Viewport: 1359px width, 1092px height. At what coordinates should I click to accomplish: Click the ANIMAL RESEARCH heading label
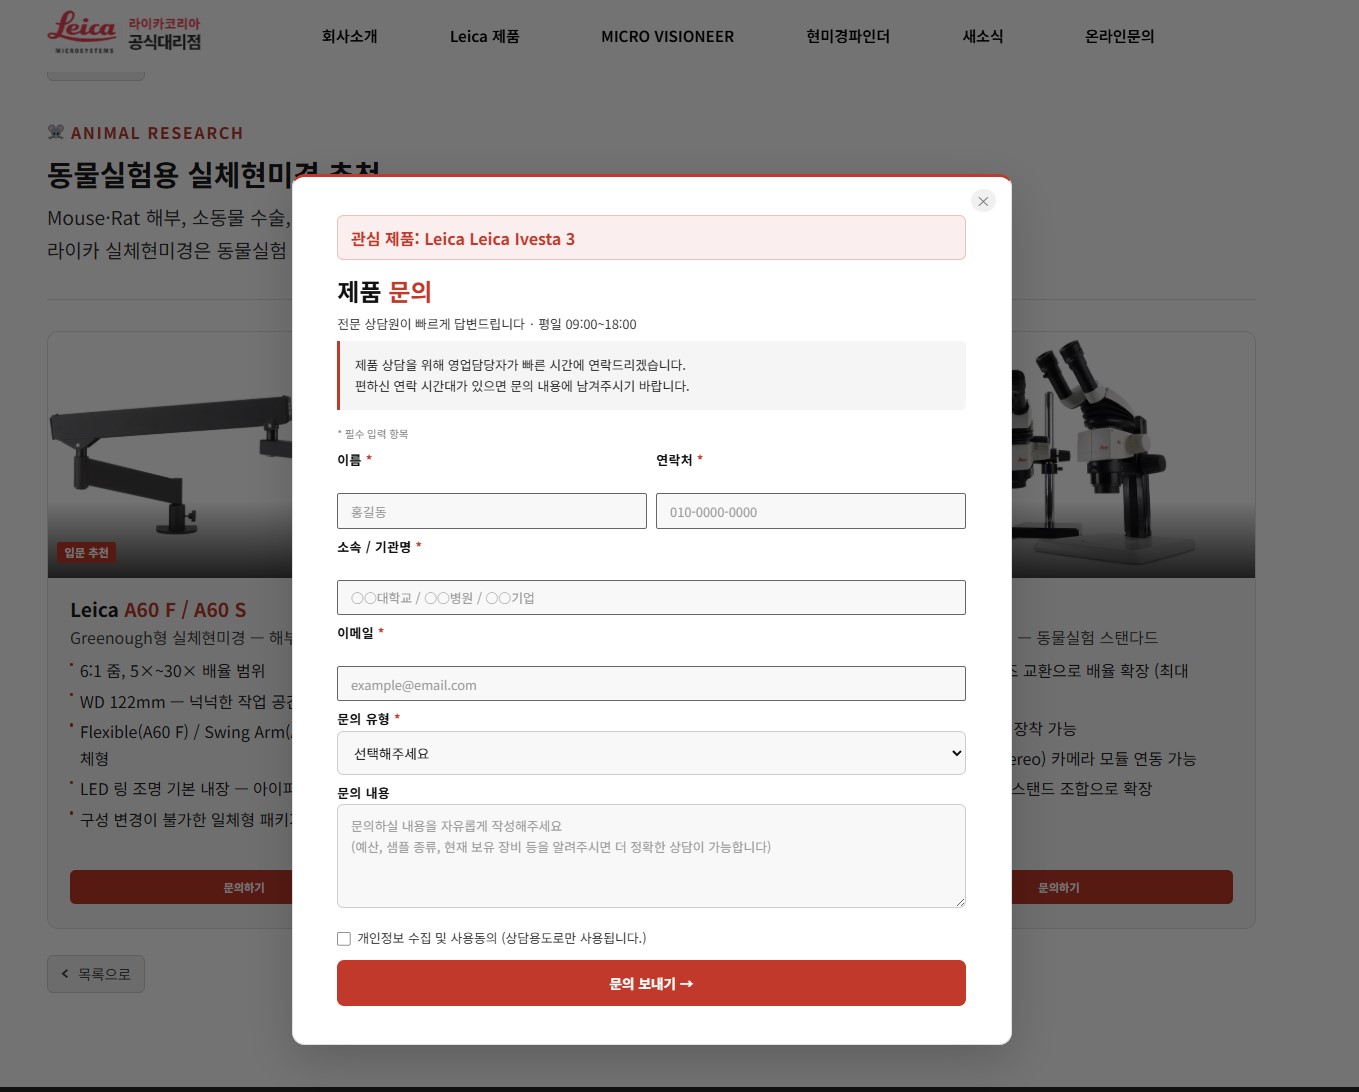[x=157, y=133]
